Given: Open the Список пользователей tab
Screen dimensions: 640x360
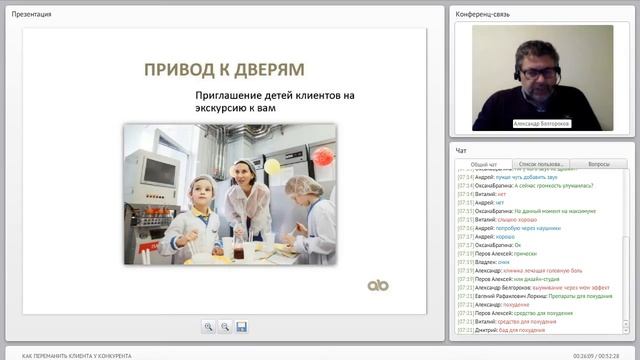Looking at the screenshot, I should pyautogui.click(x=541, y=164).
